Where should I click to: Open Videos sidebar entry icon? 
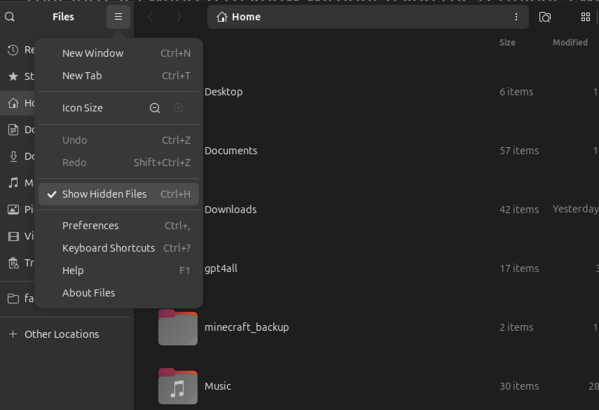(x=13, y=236)
